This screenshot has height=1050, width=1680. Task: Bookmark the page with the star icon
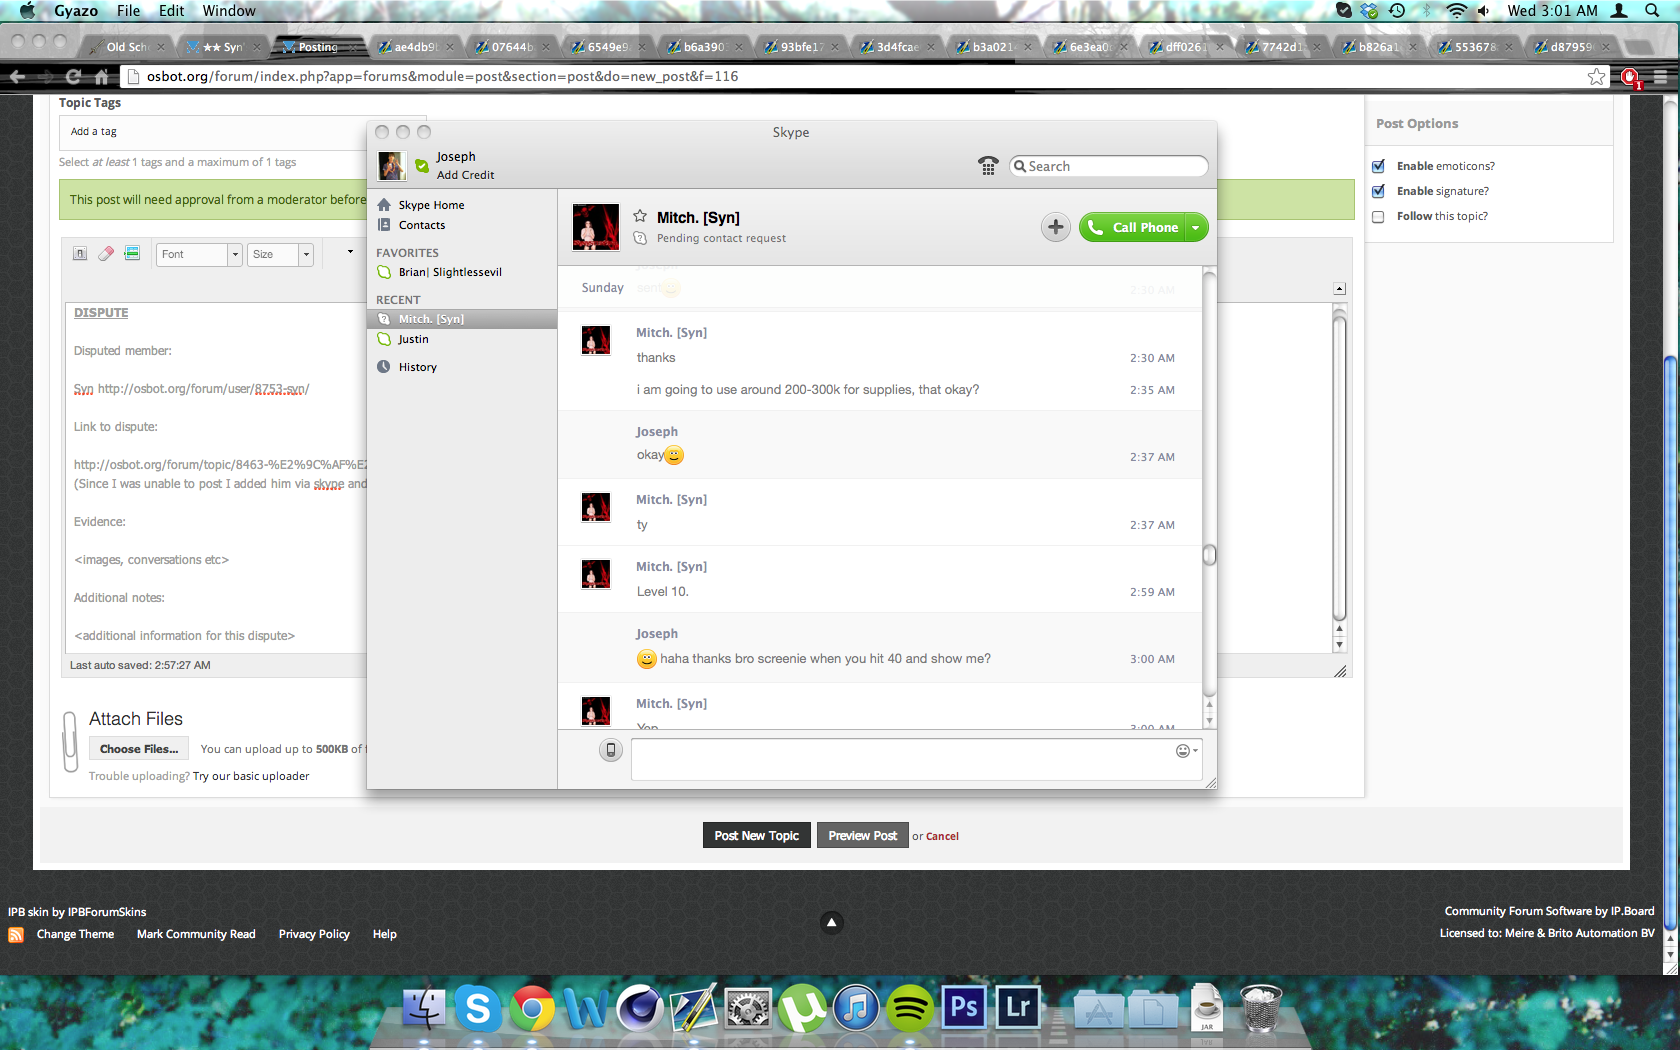(1596, 77)
